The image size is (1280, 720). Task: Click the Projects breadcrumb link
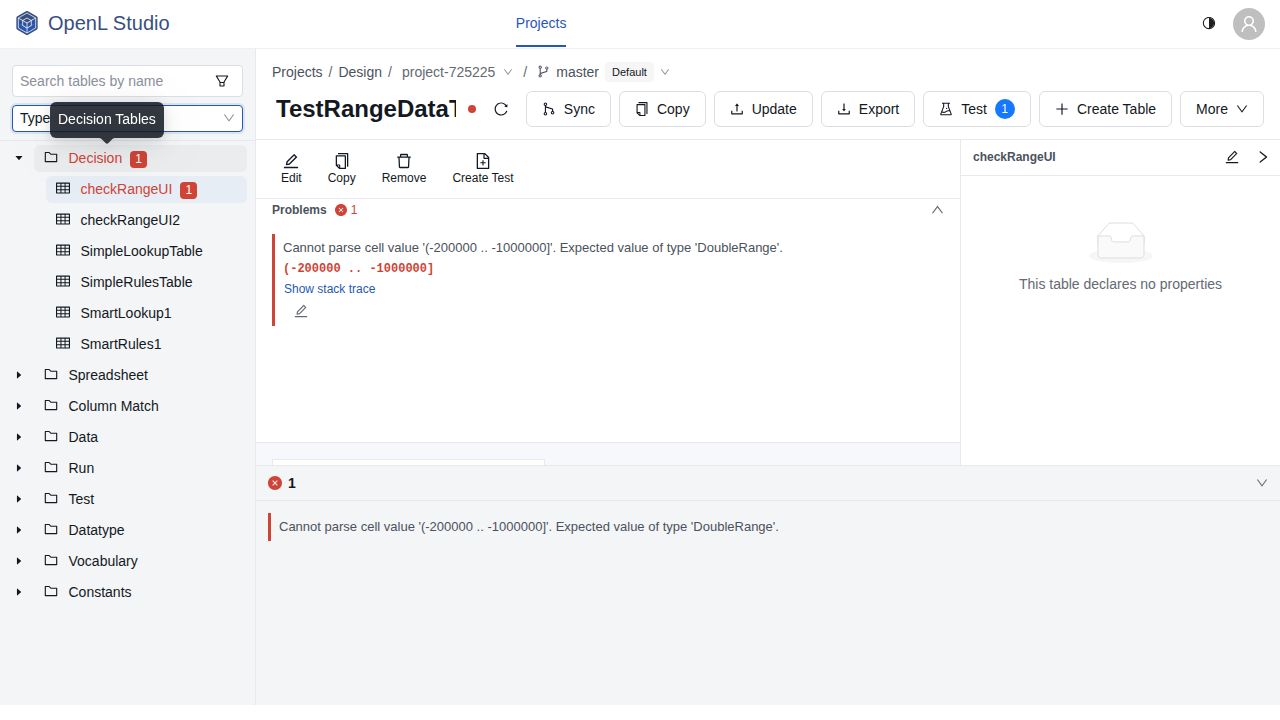pos(297,72)
